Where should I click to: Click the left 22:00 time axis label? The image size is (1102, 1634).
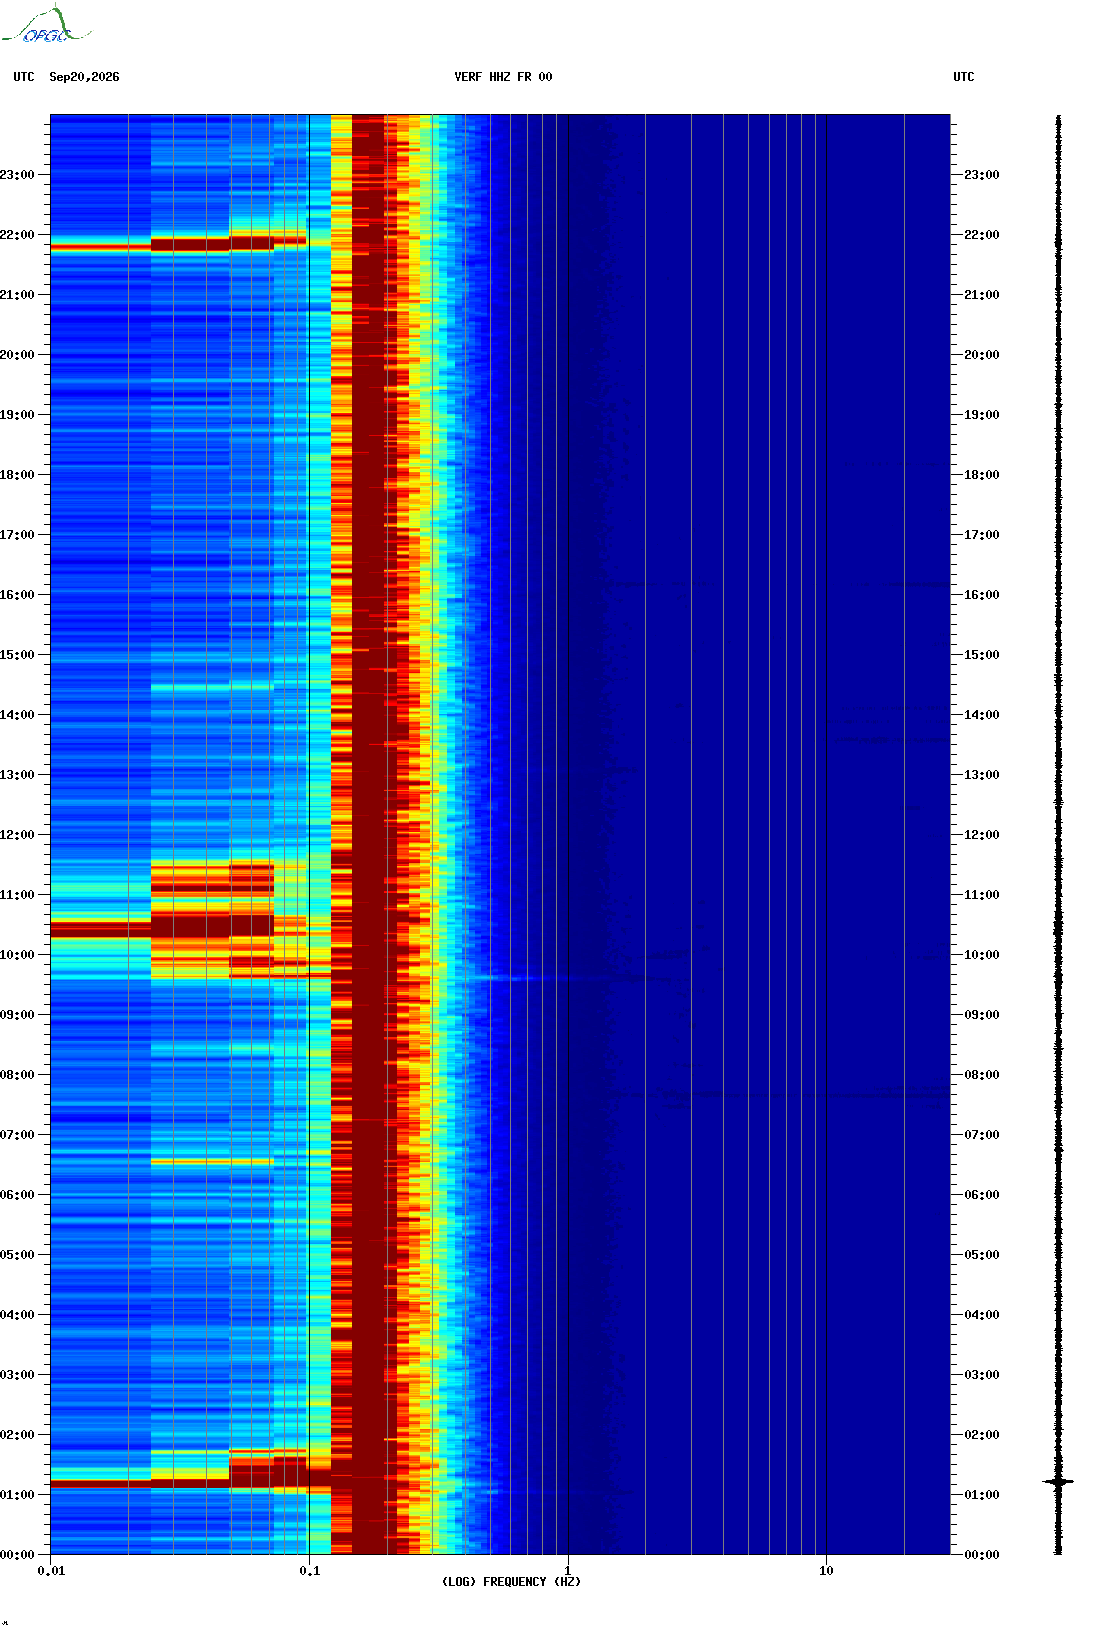17,235
